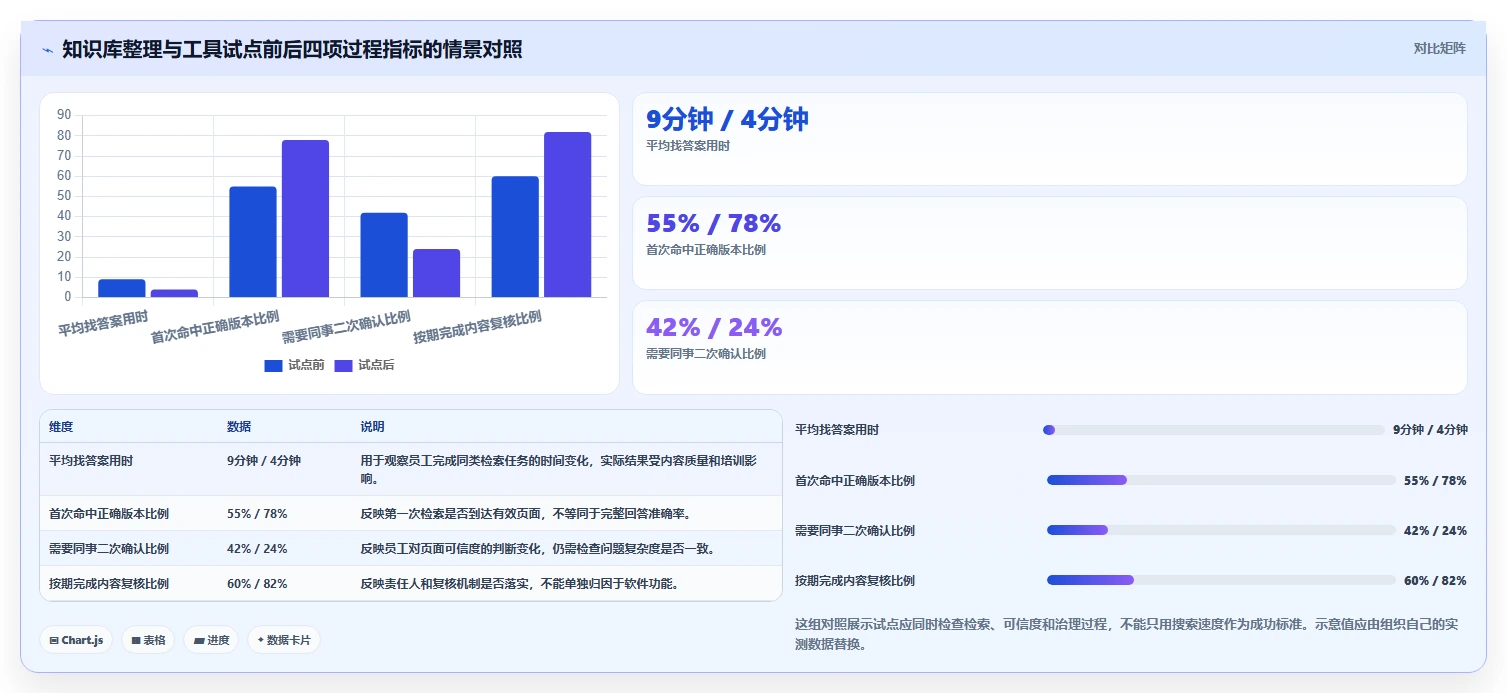This screenshot has width=1507, height=693.
Task: Click table value 9分钟 / 4分钟
Action: pos(264,461)
